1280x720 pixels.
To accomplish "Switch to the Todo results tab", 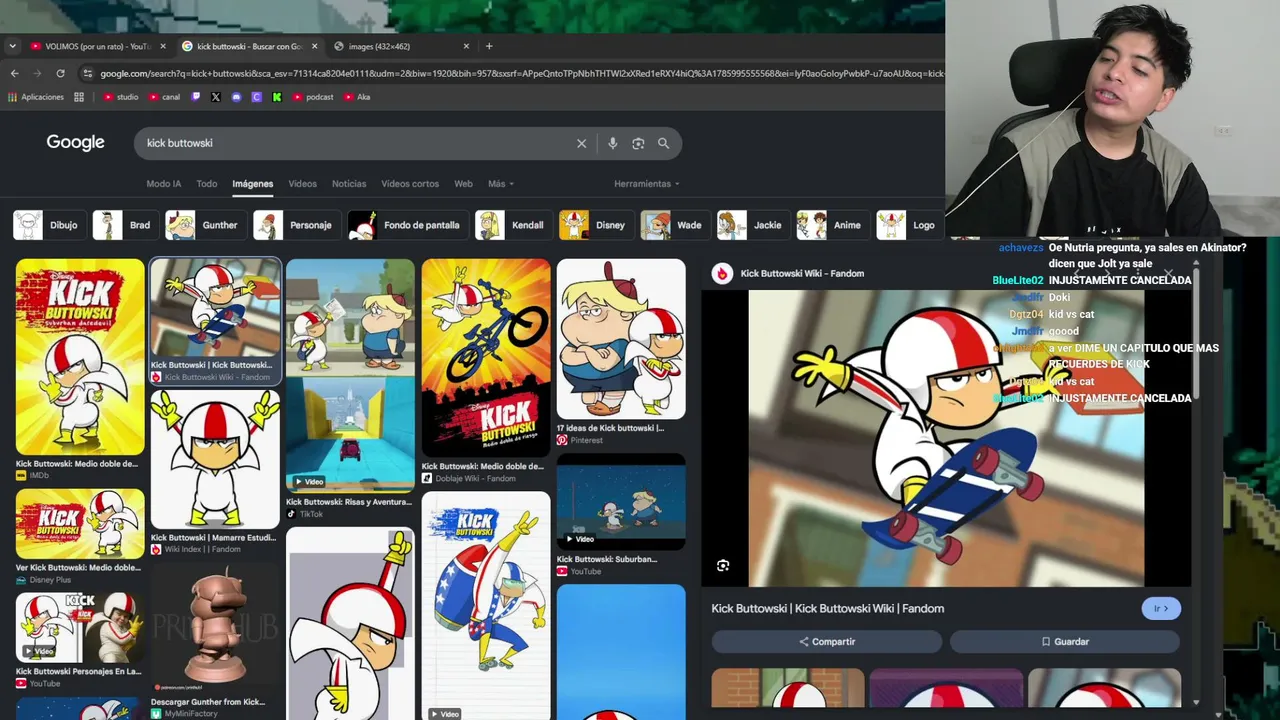I will 207,184.
